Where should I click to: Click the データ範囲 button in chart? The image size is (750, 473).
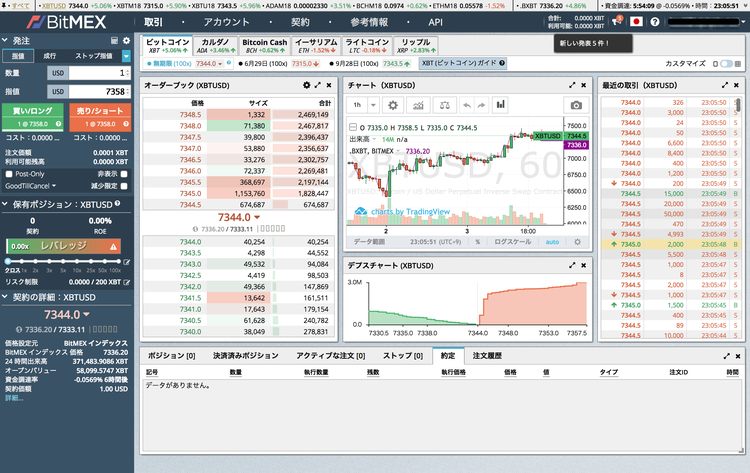(x=369, y=242)
